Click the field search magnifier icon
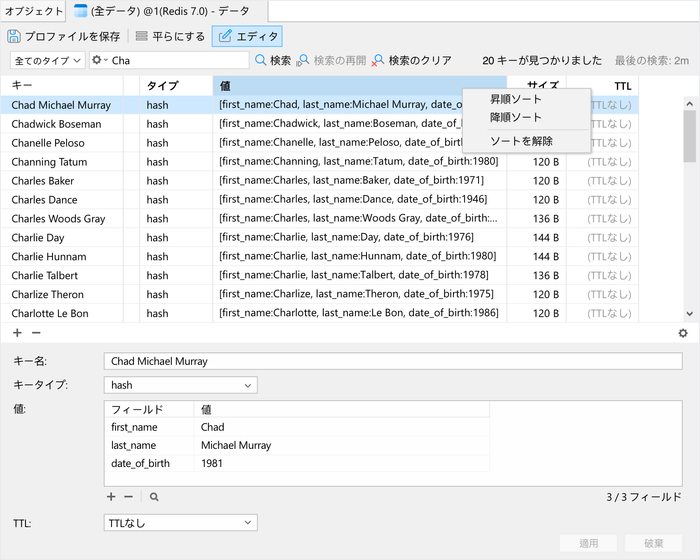 coord(154,496)
